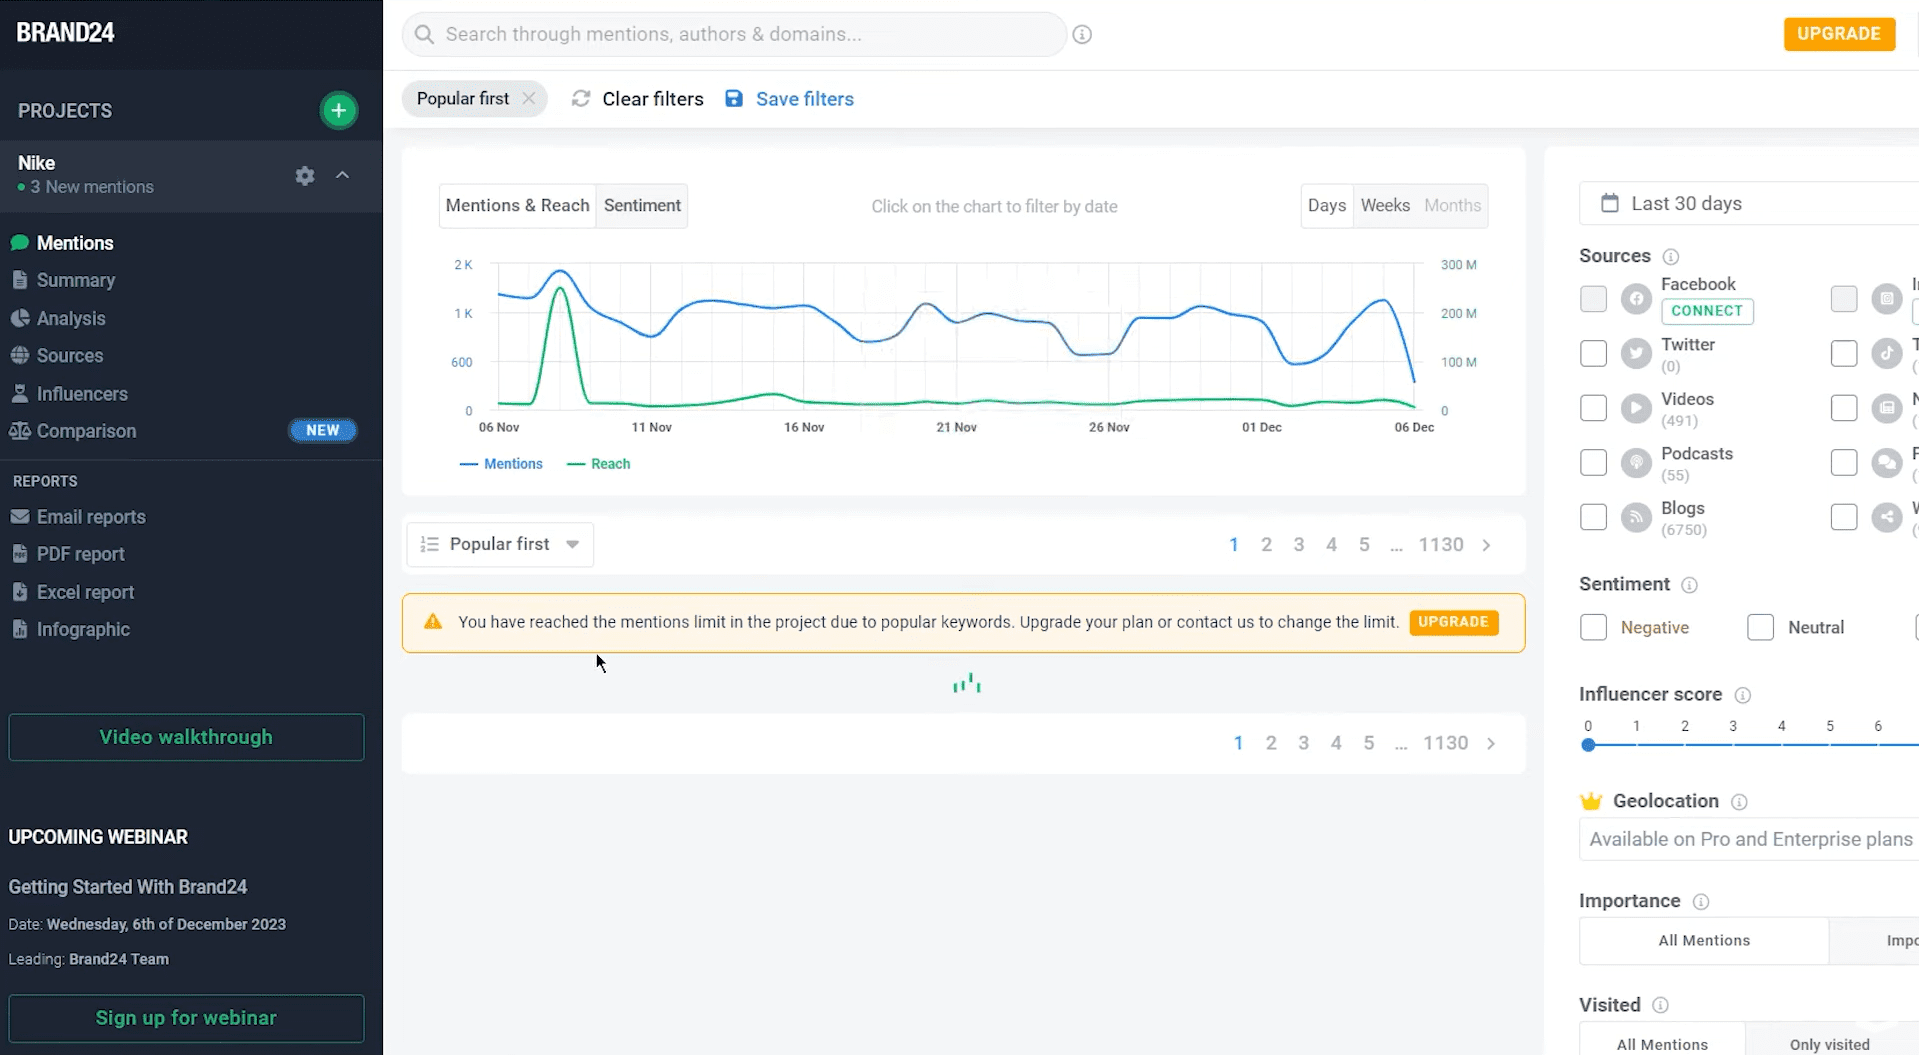Click the green add project plus icon
Screen dimensions: 1919x1055
point(339,110)
